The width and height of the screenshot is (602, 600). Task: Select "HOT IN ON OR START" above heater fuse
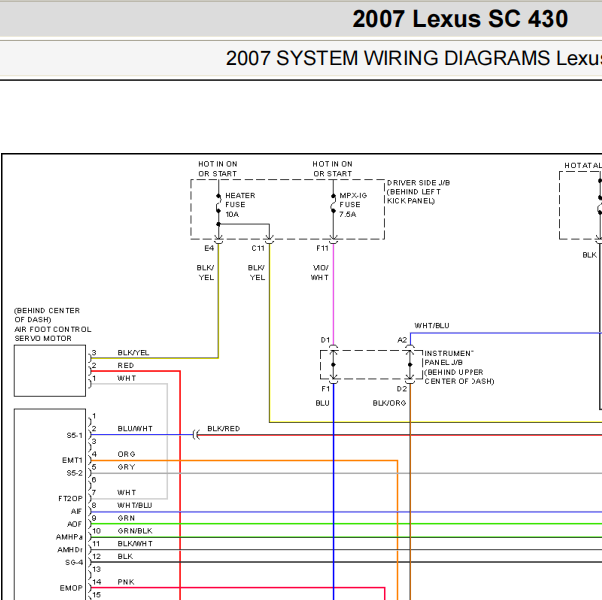point(218,169)
